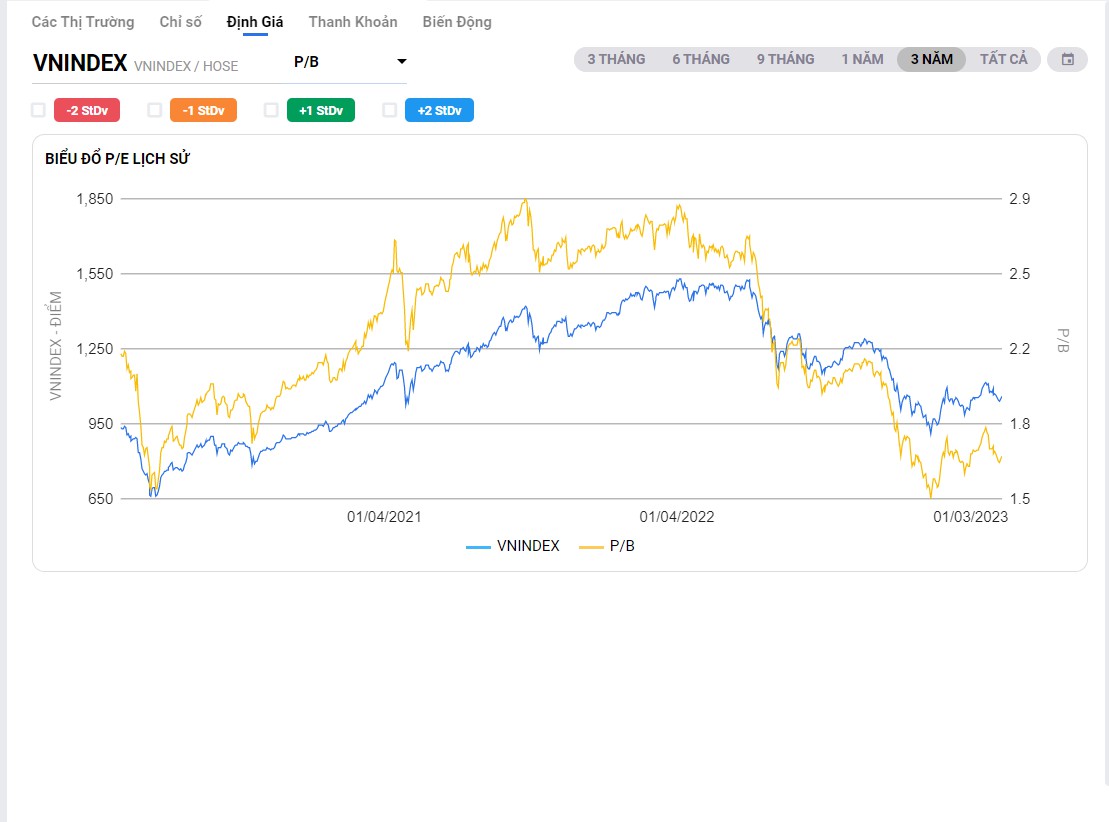Viewport: 1109px width, 822px height.
Task: Click the red -2 StDv color label
Action: click(x=87, y=110)
